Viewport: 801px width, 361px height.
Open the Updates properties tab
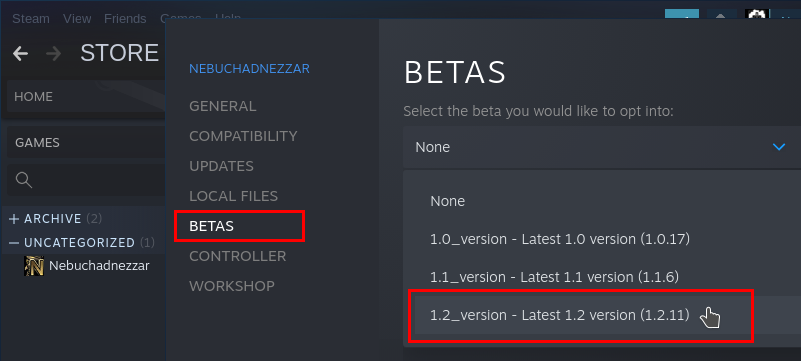click(x=221, y=166)
